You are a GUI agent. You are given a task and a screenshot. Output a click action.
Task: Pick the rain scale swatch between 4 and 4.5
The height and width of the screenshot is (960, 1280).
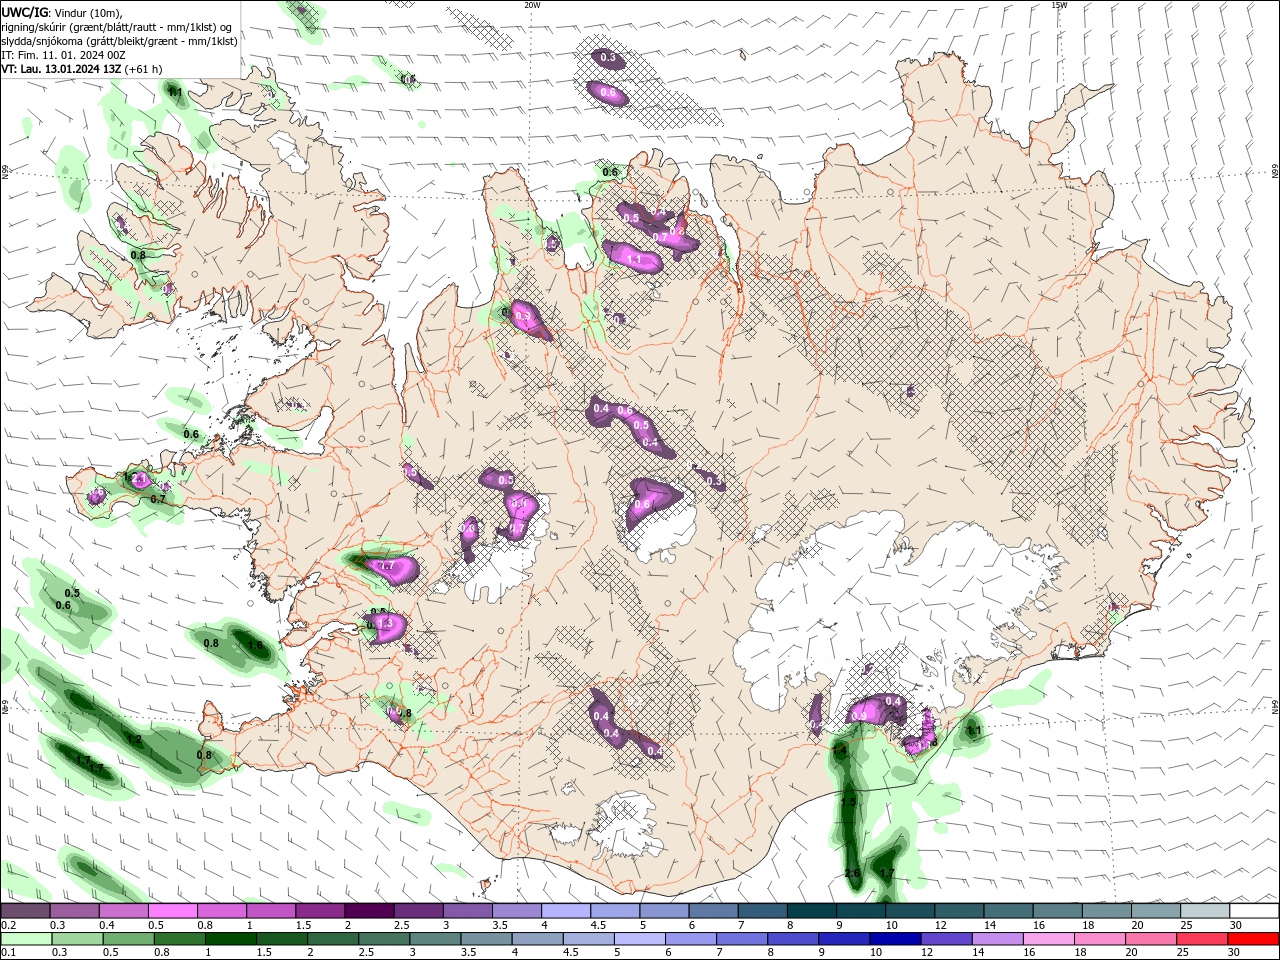tap(539, 939)
